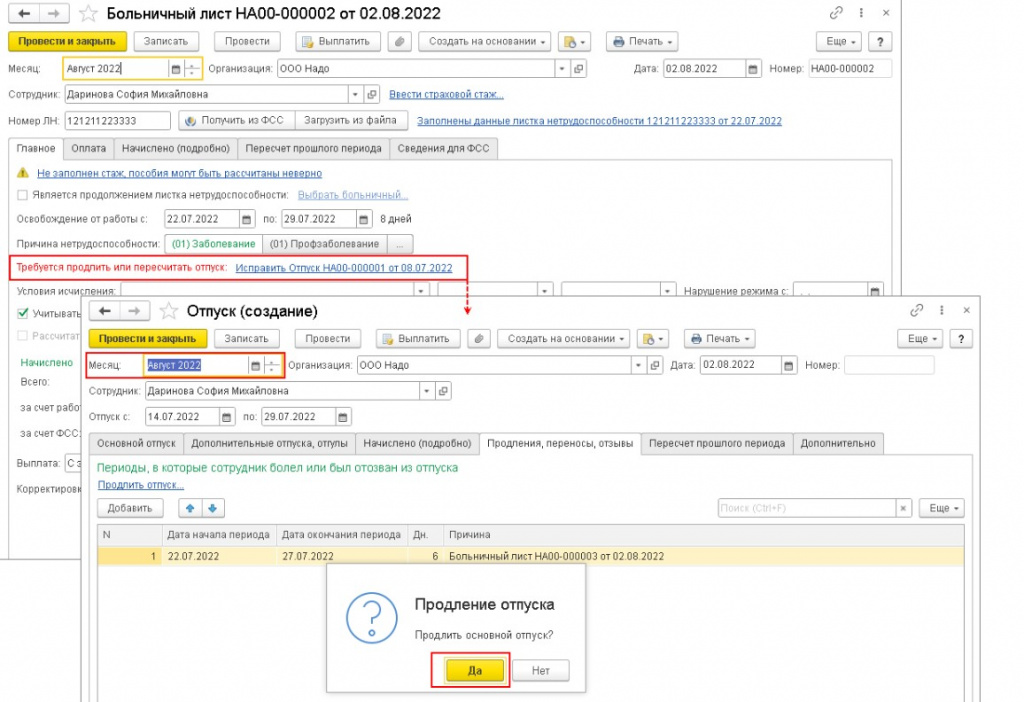This screenshot has height=702, width=1024.
Task: Star the Больничный лист document as favorite
Action: 88,14
